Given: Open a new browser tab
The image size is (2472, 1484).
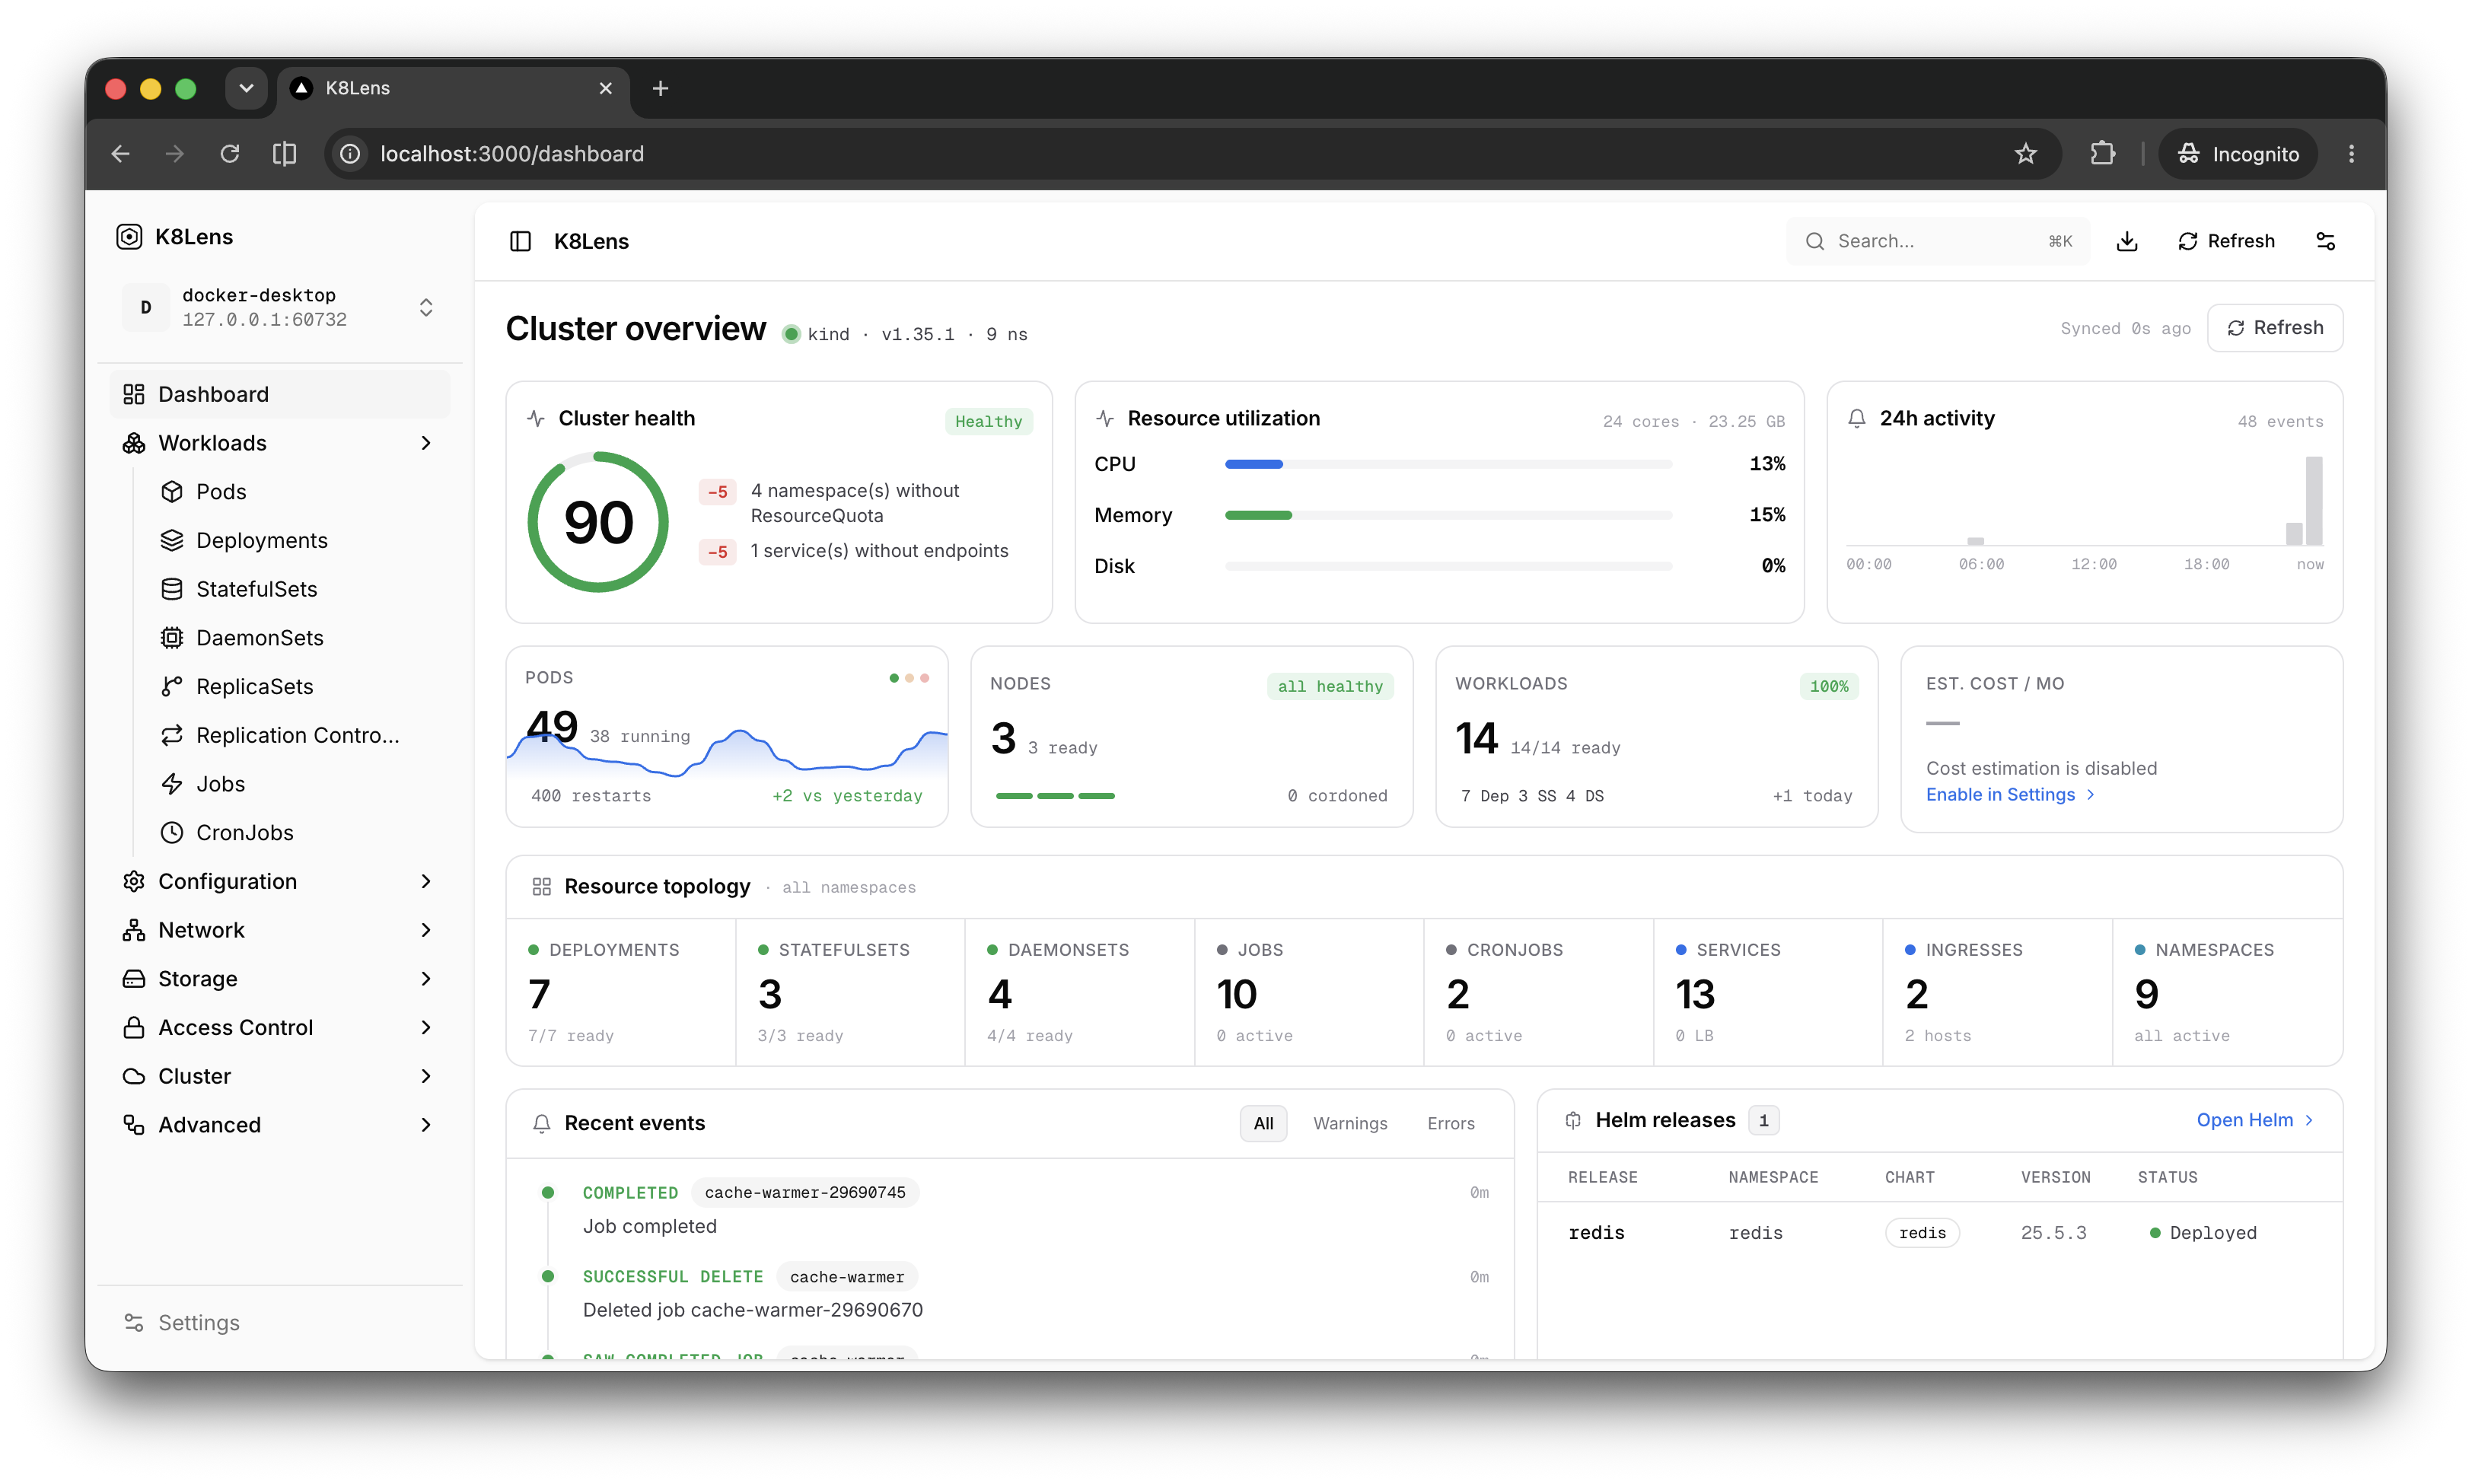Looking at the screenshot, I should [660, 88].
